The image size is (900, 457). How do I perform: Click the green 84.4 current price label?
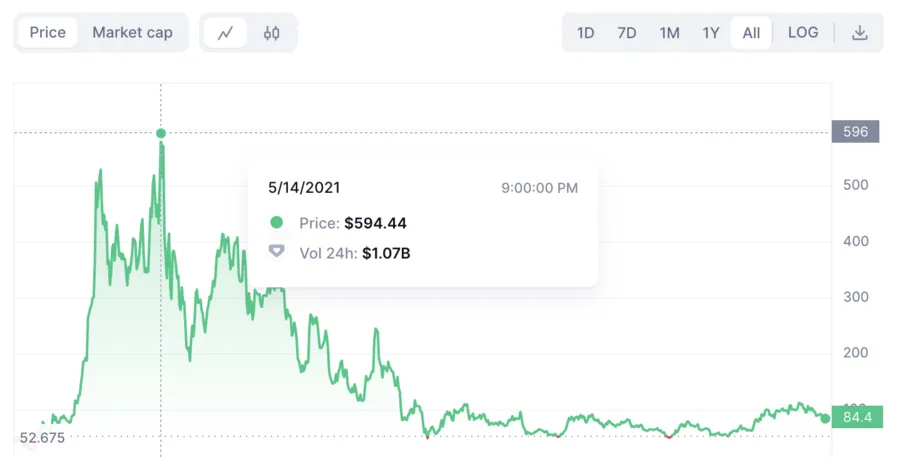pos(858,417)
